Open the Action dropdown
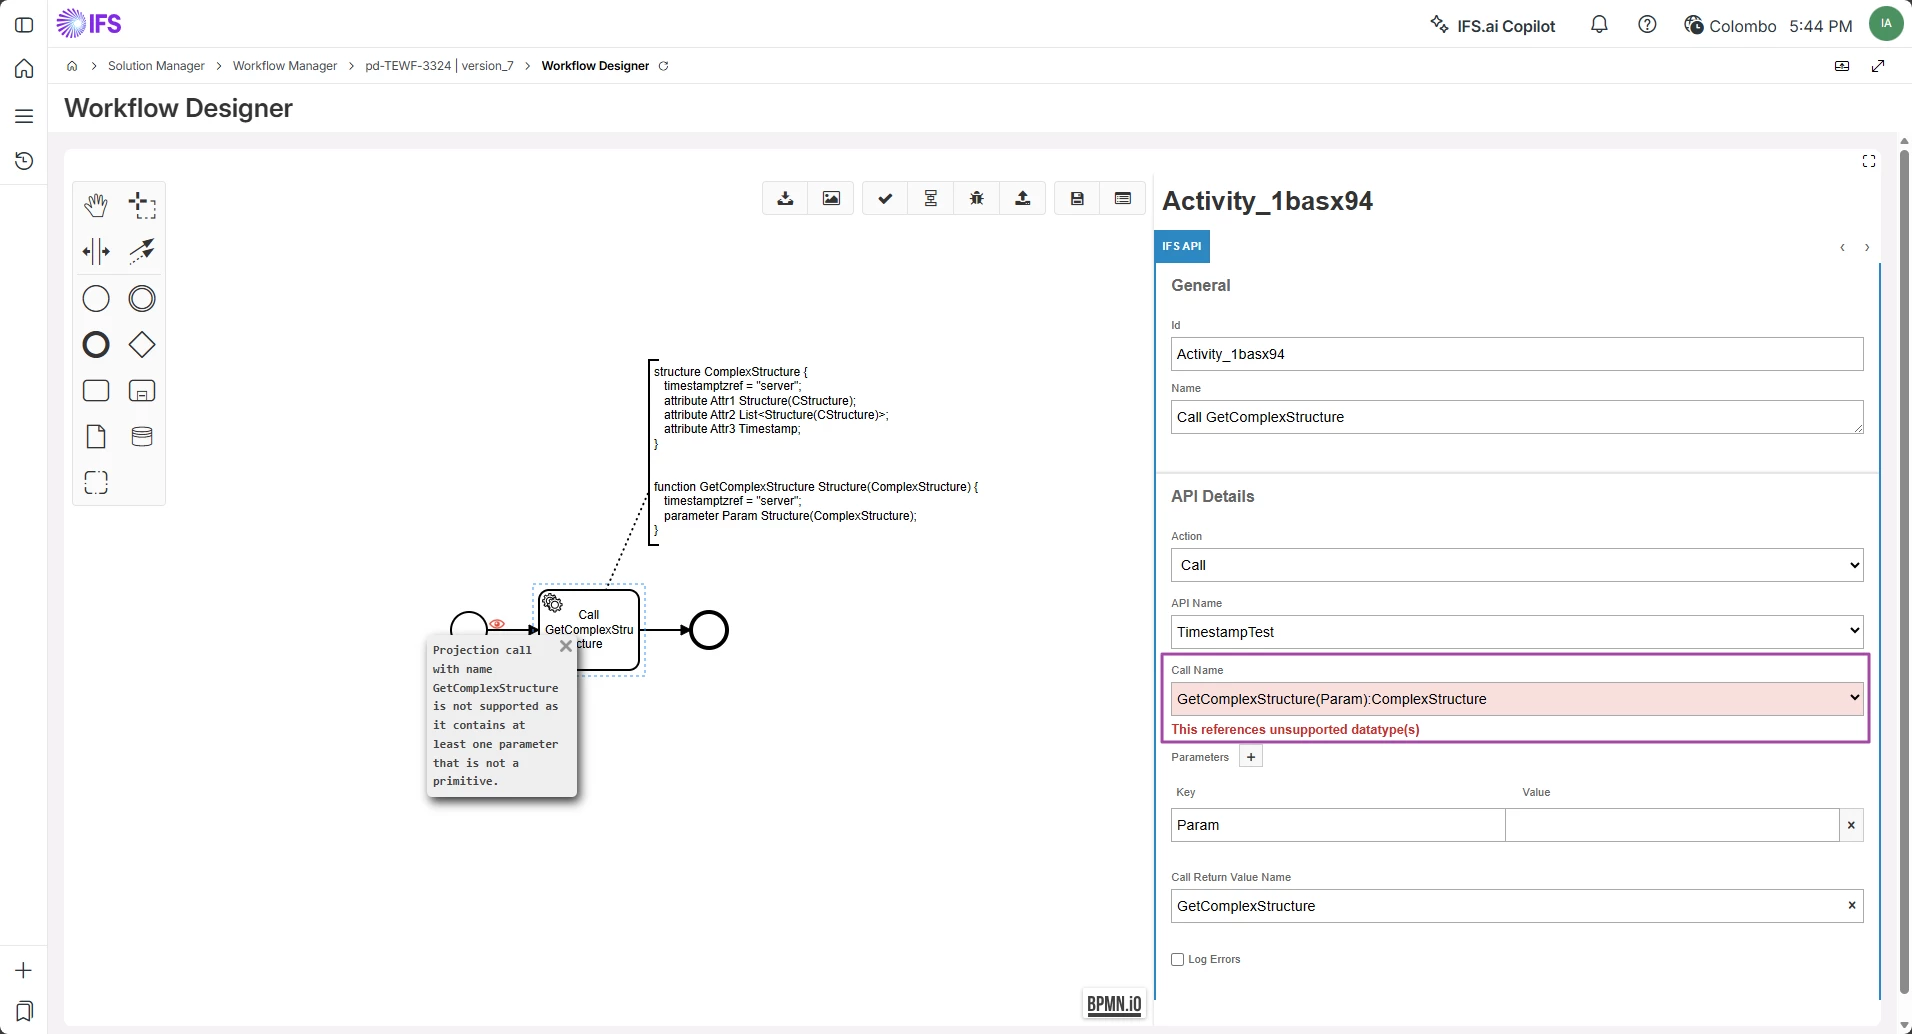1912x1034 pixels. coord(1517,565)
